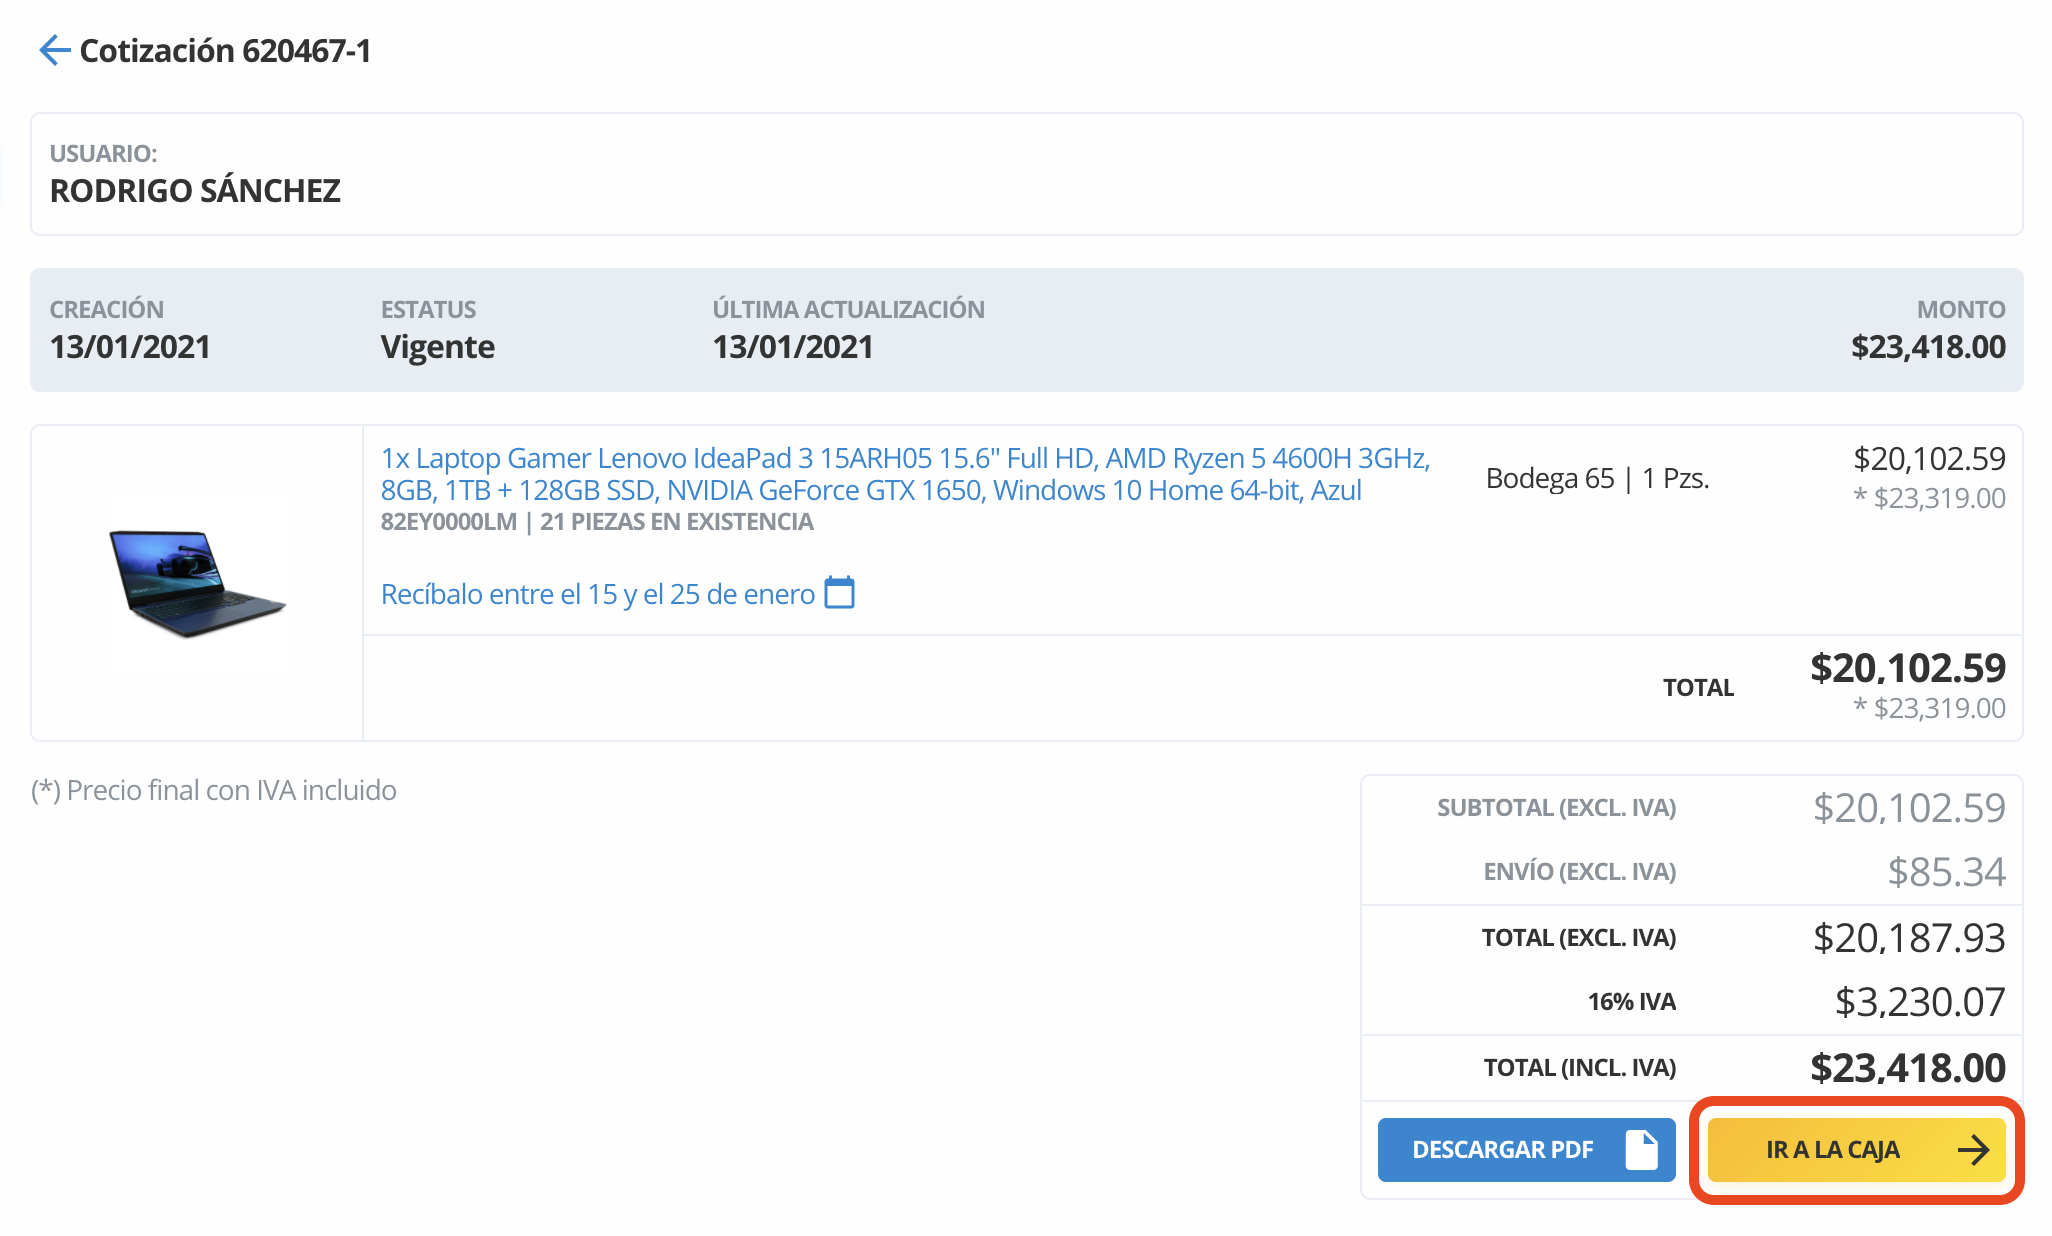Click the laptop product thumbnail image
Image resolution: width=2052 pixels, height=1236 pixels.
pyautogui.click(x=197, y=584)
